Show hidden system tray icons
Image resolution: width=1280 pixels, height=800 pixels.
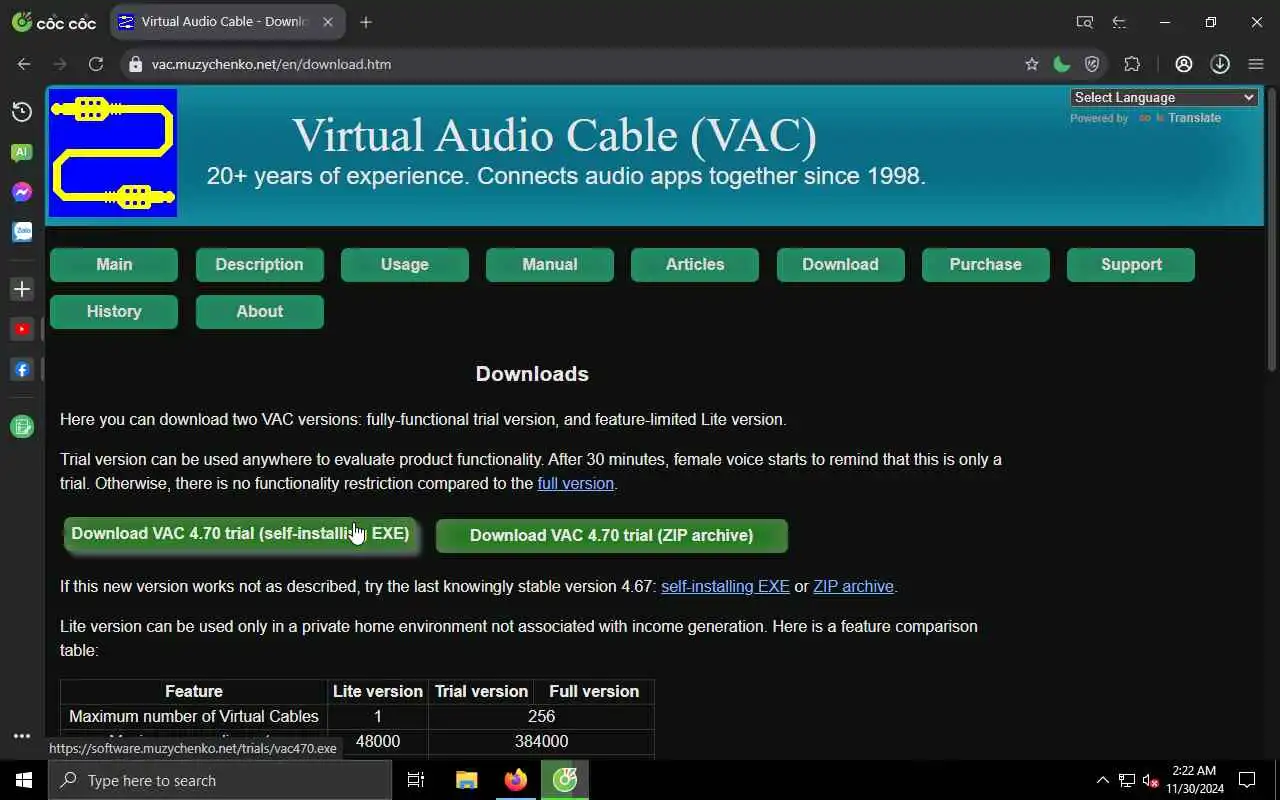click(1103, 780)
